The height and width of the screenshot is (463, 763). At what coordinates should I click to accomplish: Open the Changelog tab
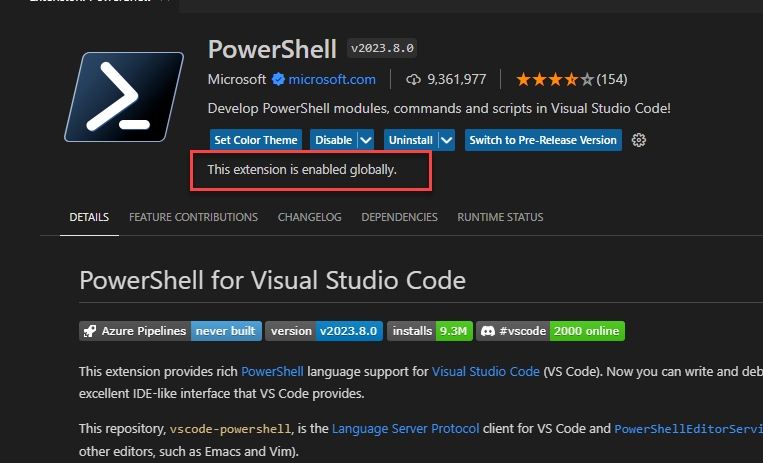(x=309, y=217)
